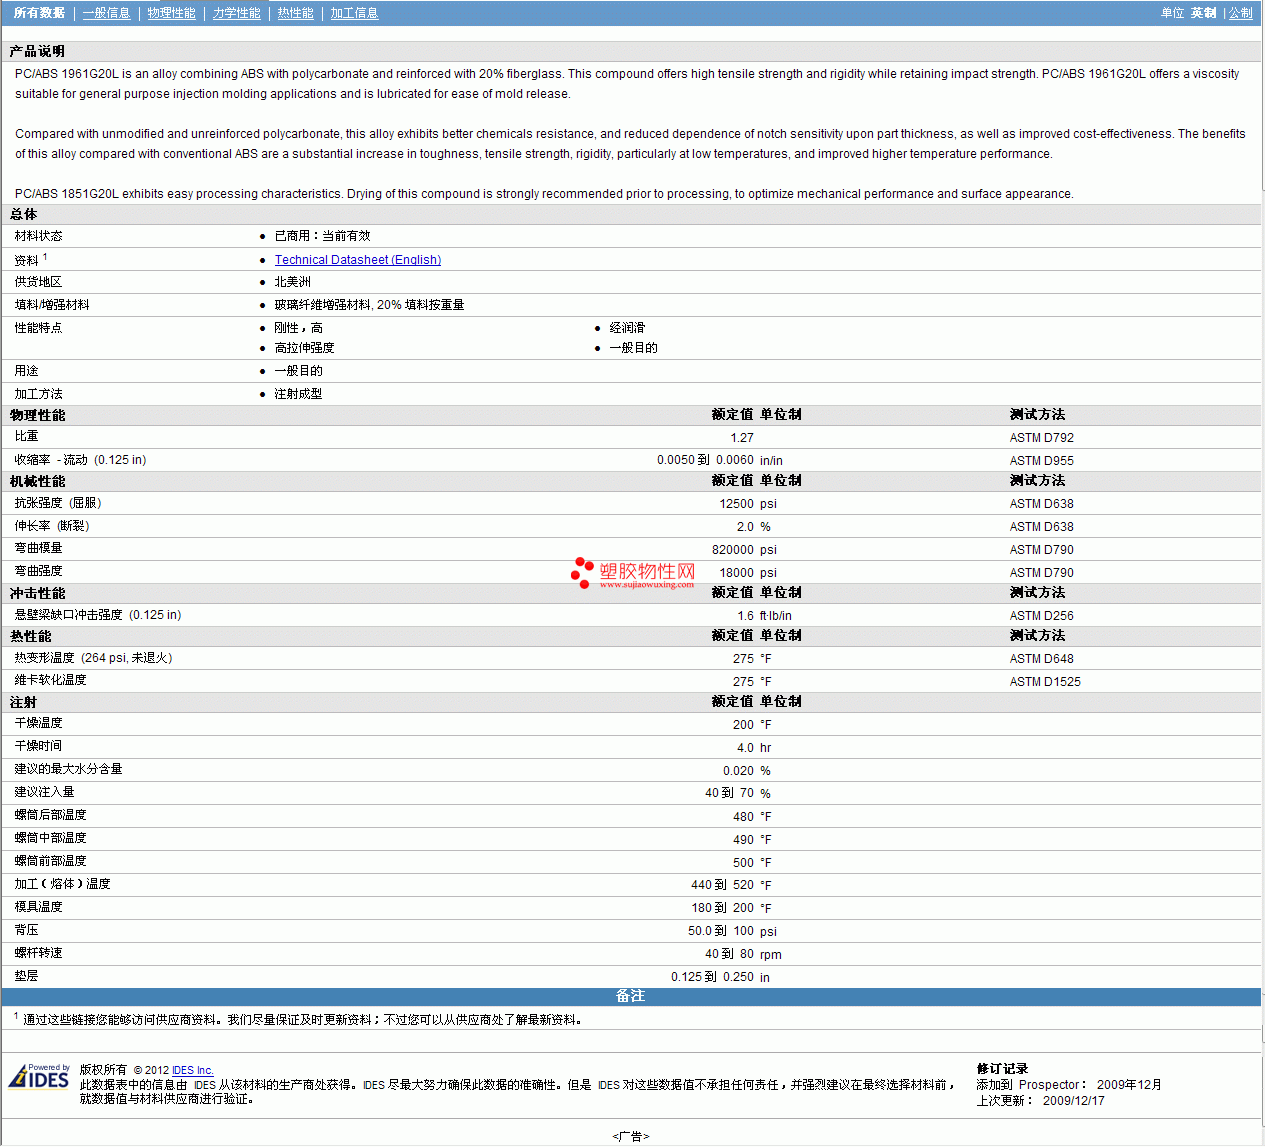Click the 备注 blue bar
The image size is (1265, 1147).
tap(631, 996)
